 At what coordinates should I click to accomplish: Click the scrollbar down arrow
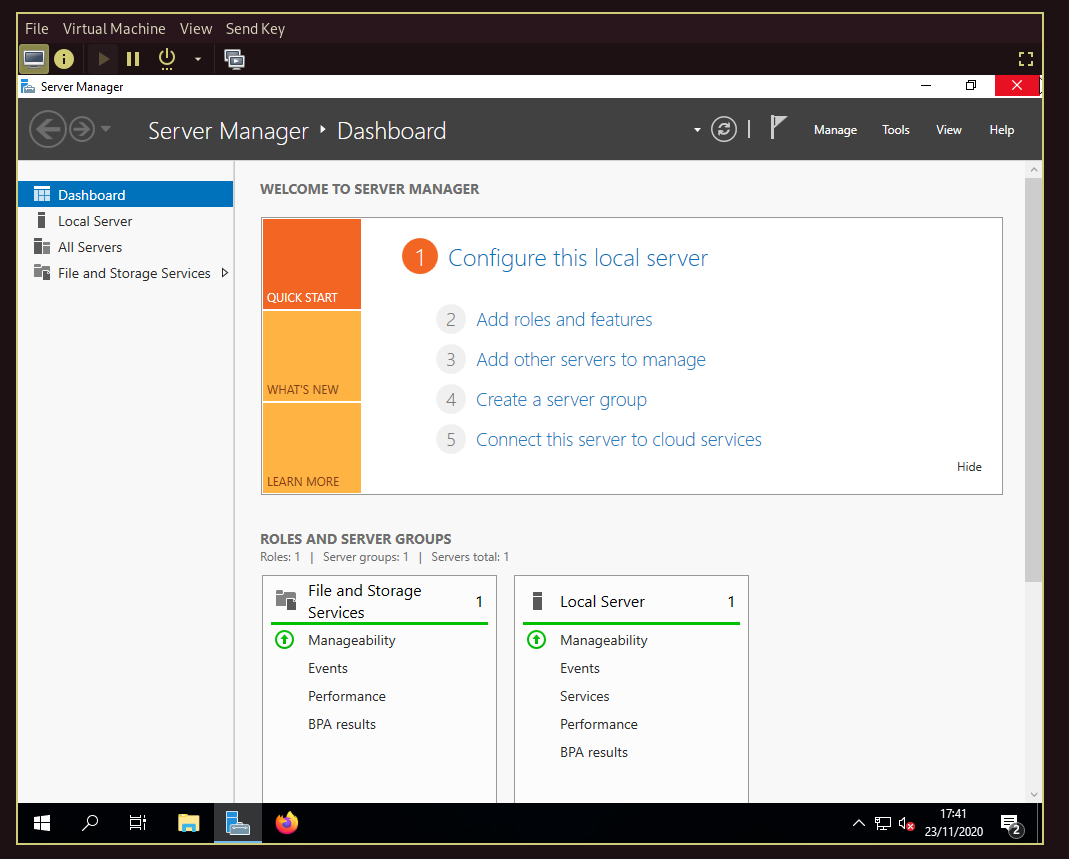pyautogui.click(x=1034, y=794)
